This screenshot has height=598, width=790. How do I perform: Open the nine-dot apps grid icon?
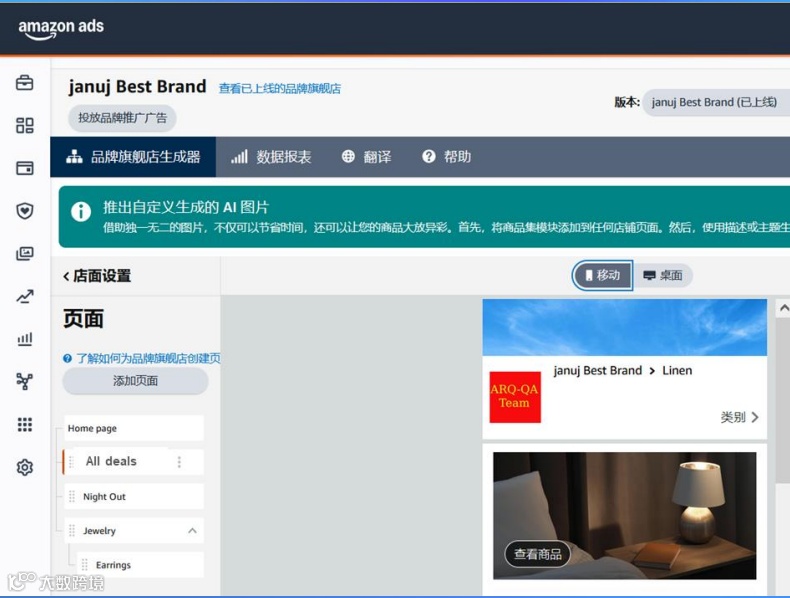coord(25,424)
